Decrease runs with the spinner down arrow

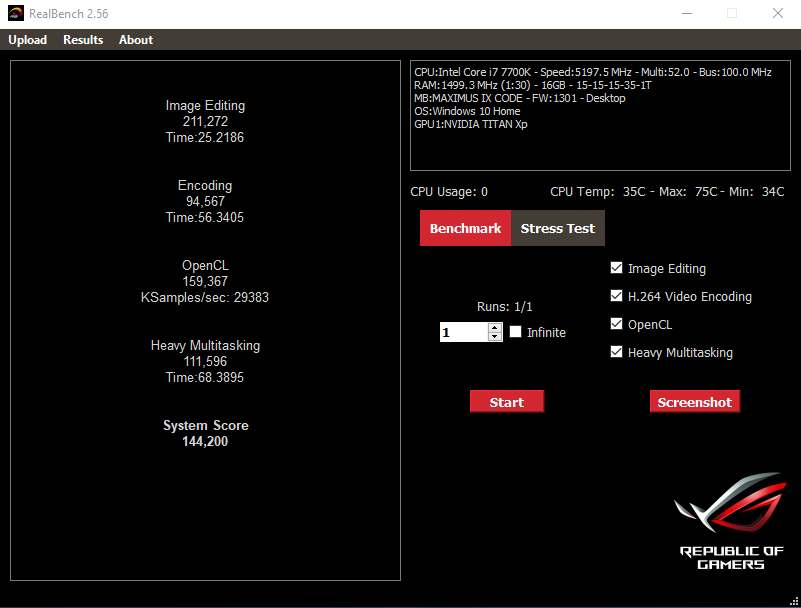pyautogui.click(x=494, y=337)
